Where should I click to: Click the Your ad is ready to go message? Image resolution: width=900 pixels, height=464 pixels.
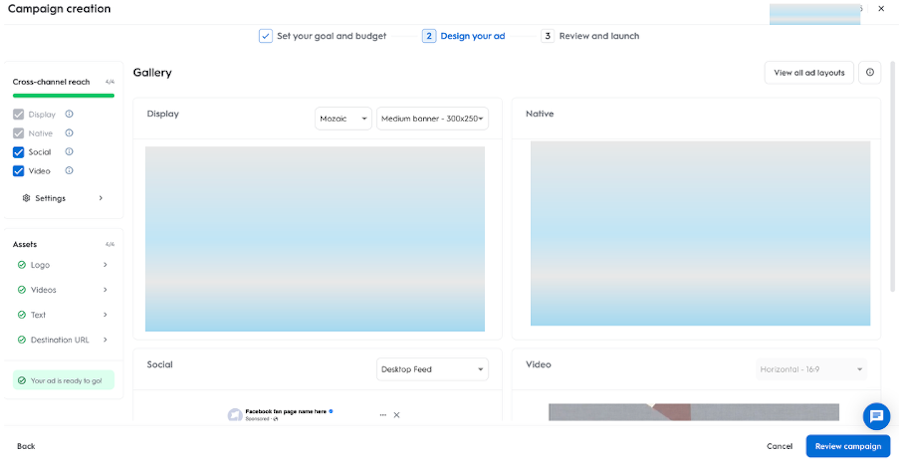(x=63, y=380)
